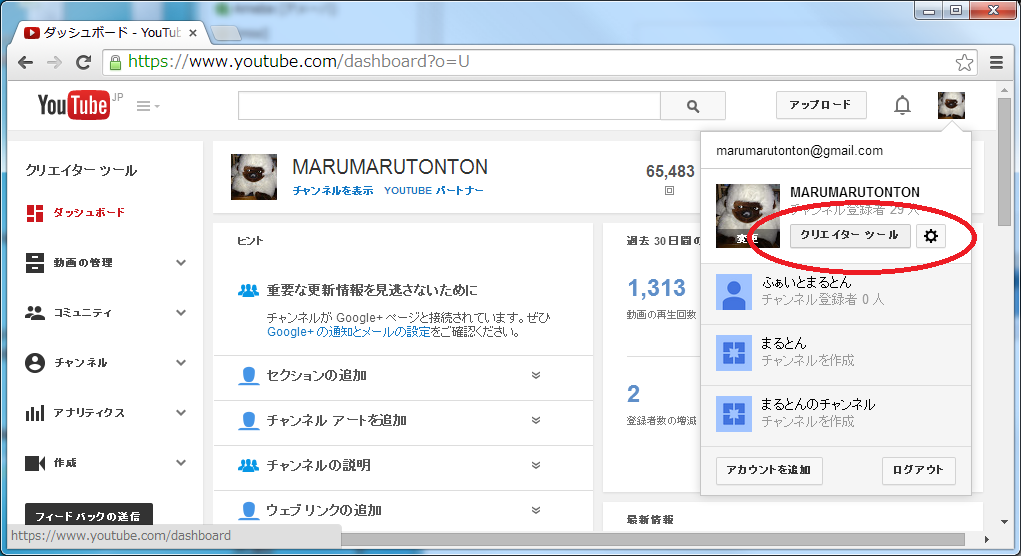1021x556 pixels.
Task: Open コミュニティ sidebar item
Action: [83, 313]
